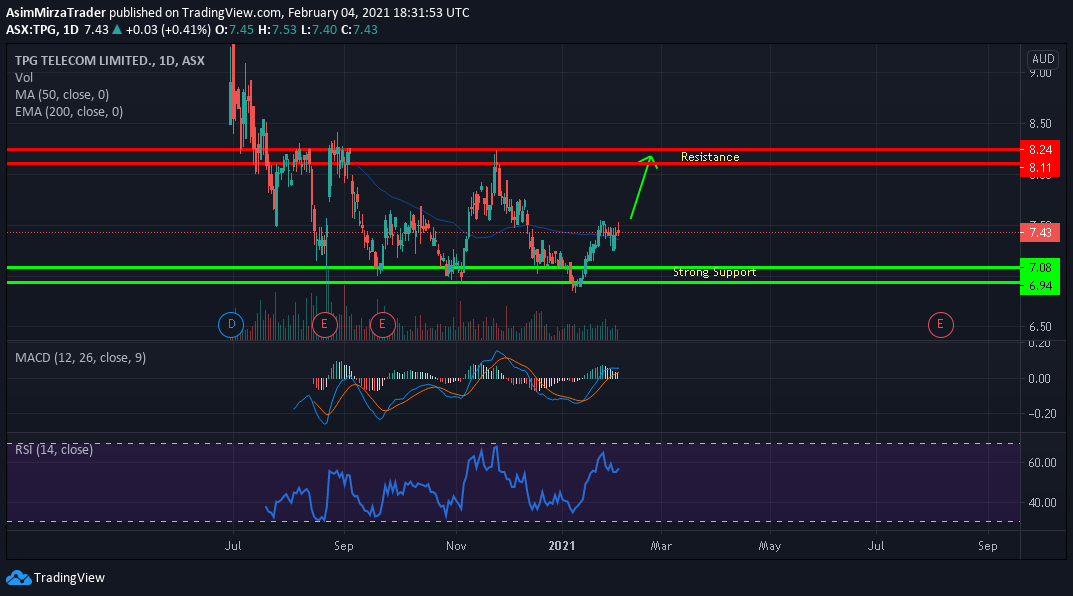Image resolution: width=1073 pixels, height=596 pixels.
Task: Click the 40.00 RSI axis value
Action: (1042, 502)
